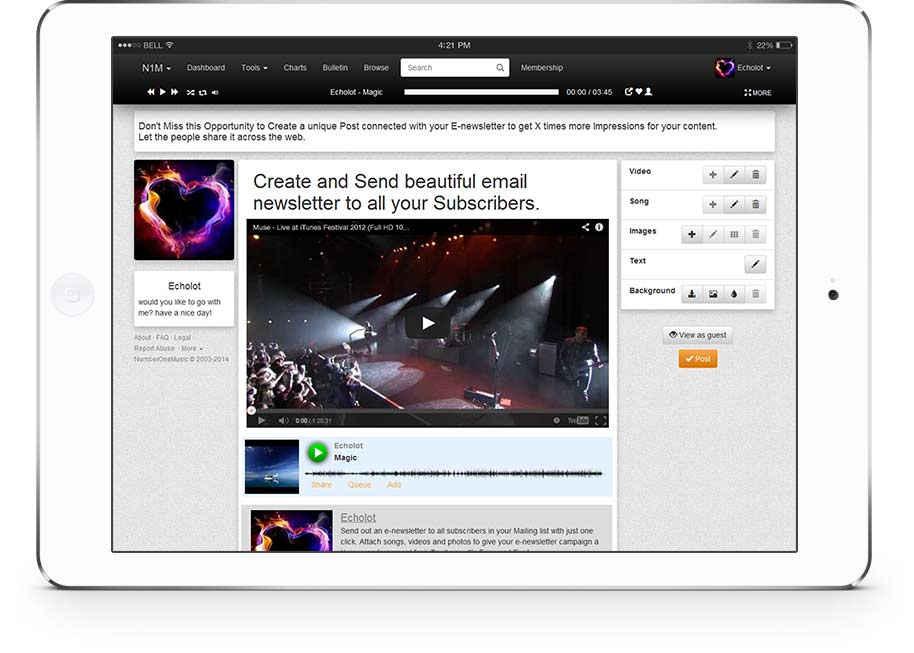914x653 pixels.
Task: Open Images grid layout icon
Action: [x=734, y=234]
